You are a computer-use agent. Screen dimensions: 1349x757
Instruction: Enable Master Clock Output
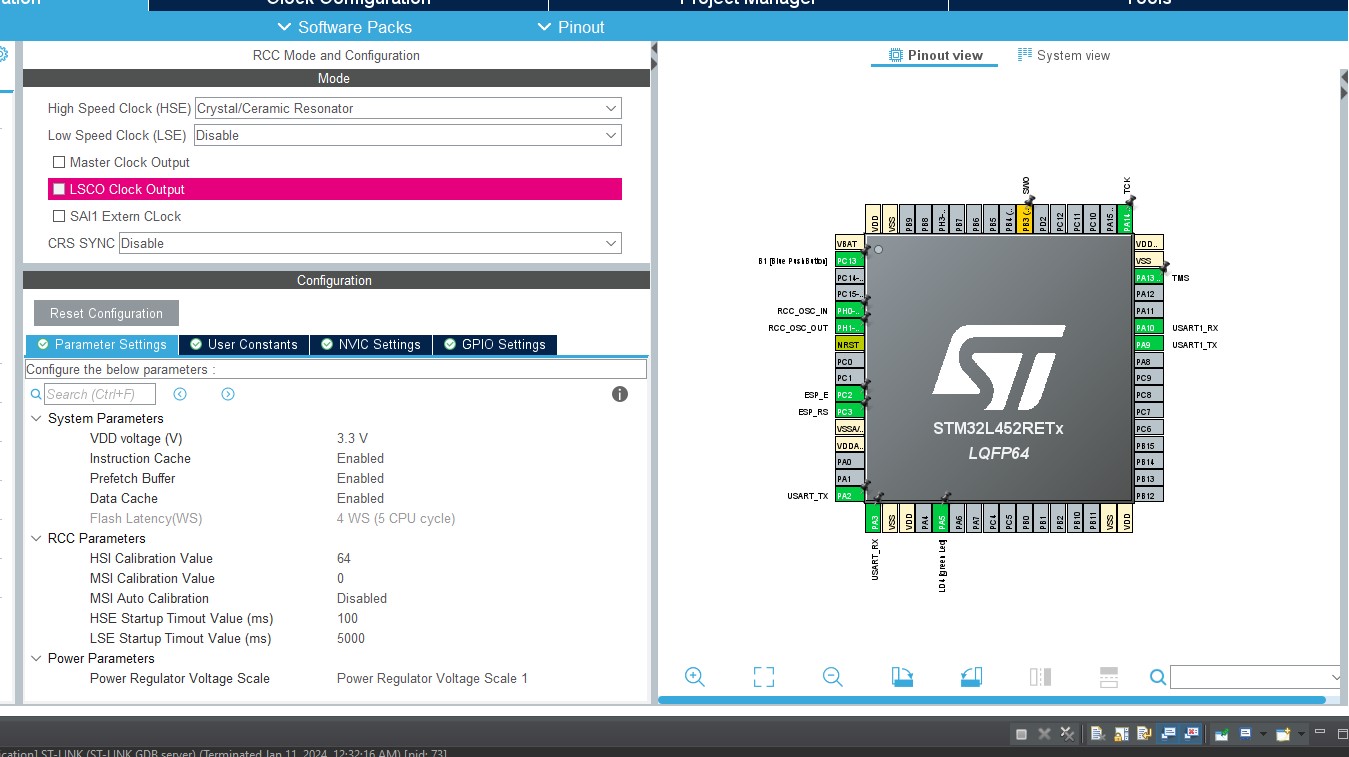click(x=58, y=162)
